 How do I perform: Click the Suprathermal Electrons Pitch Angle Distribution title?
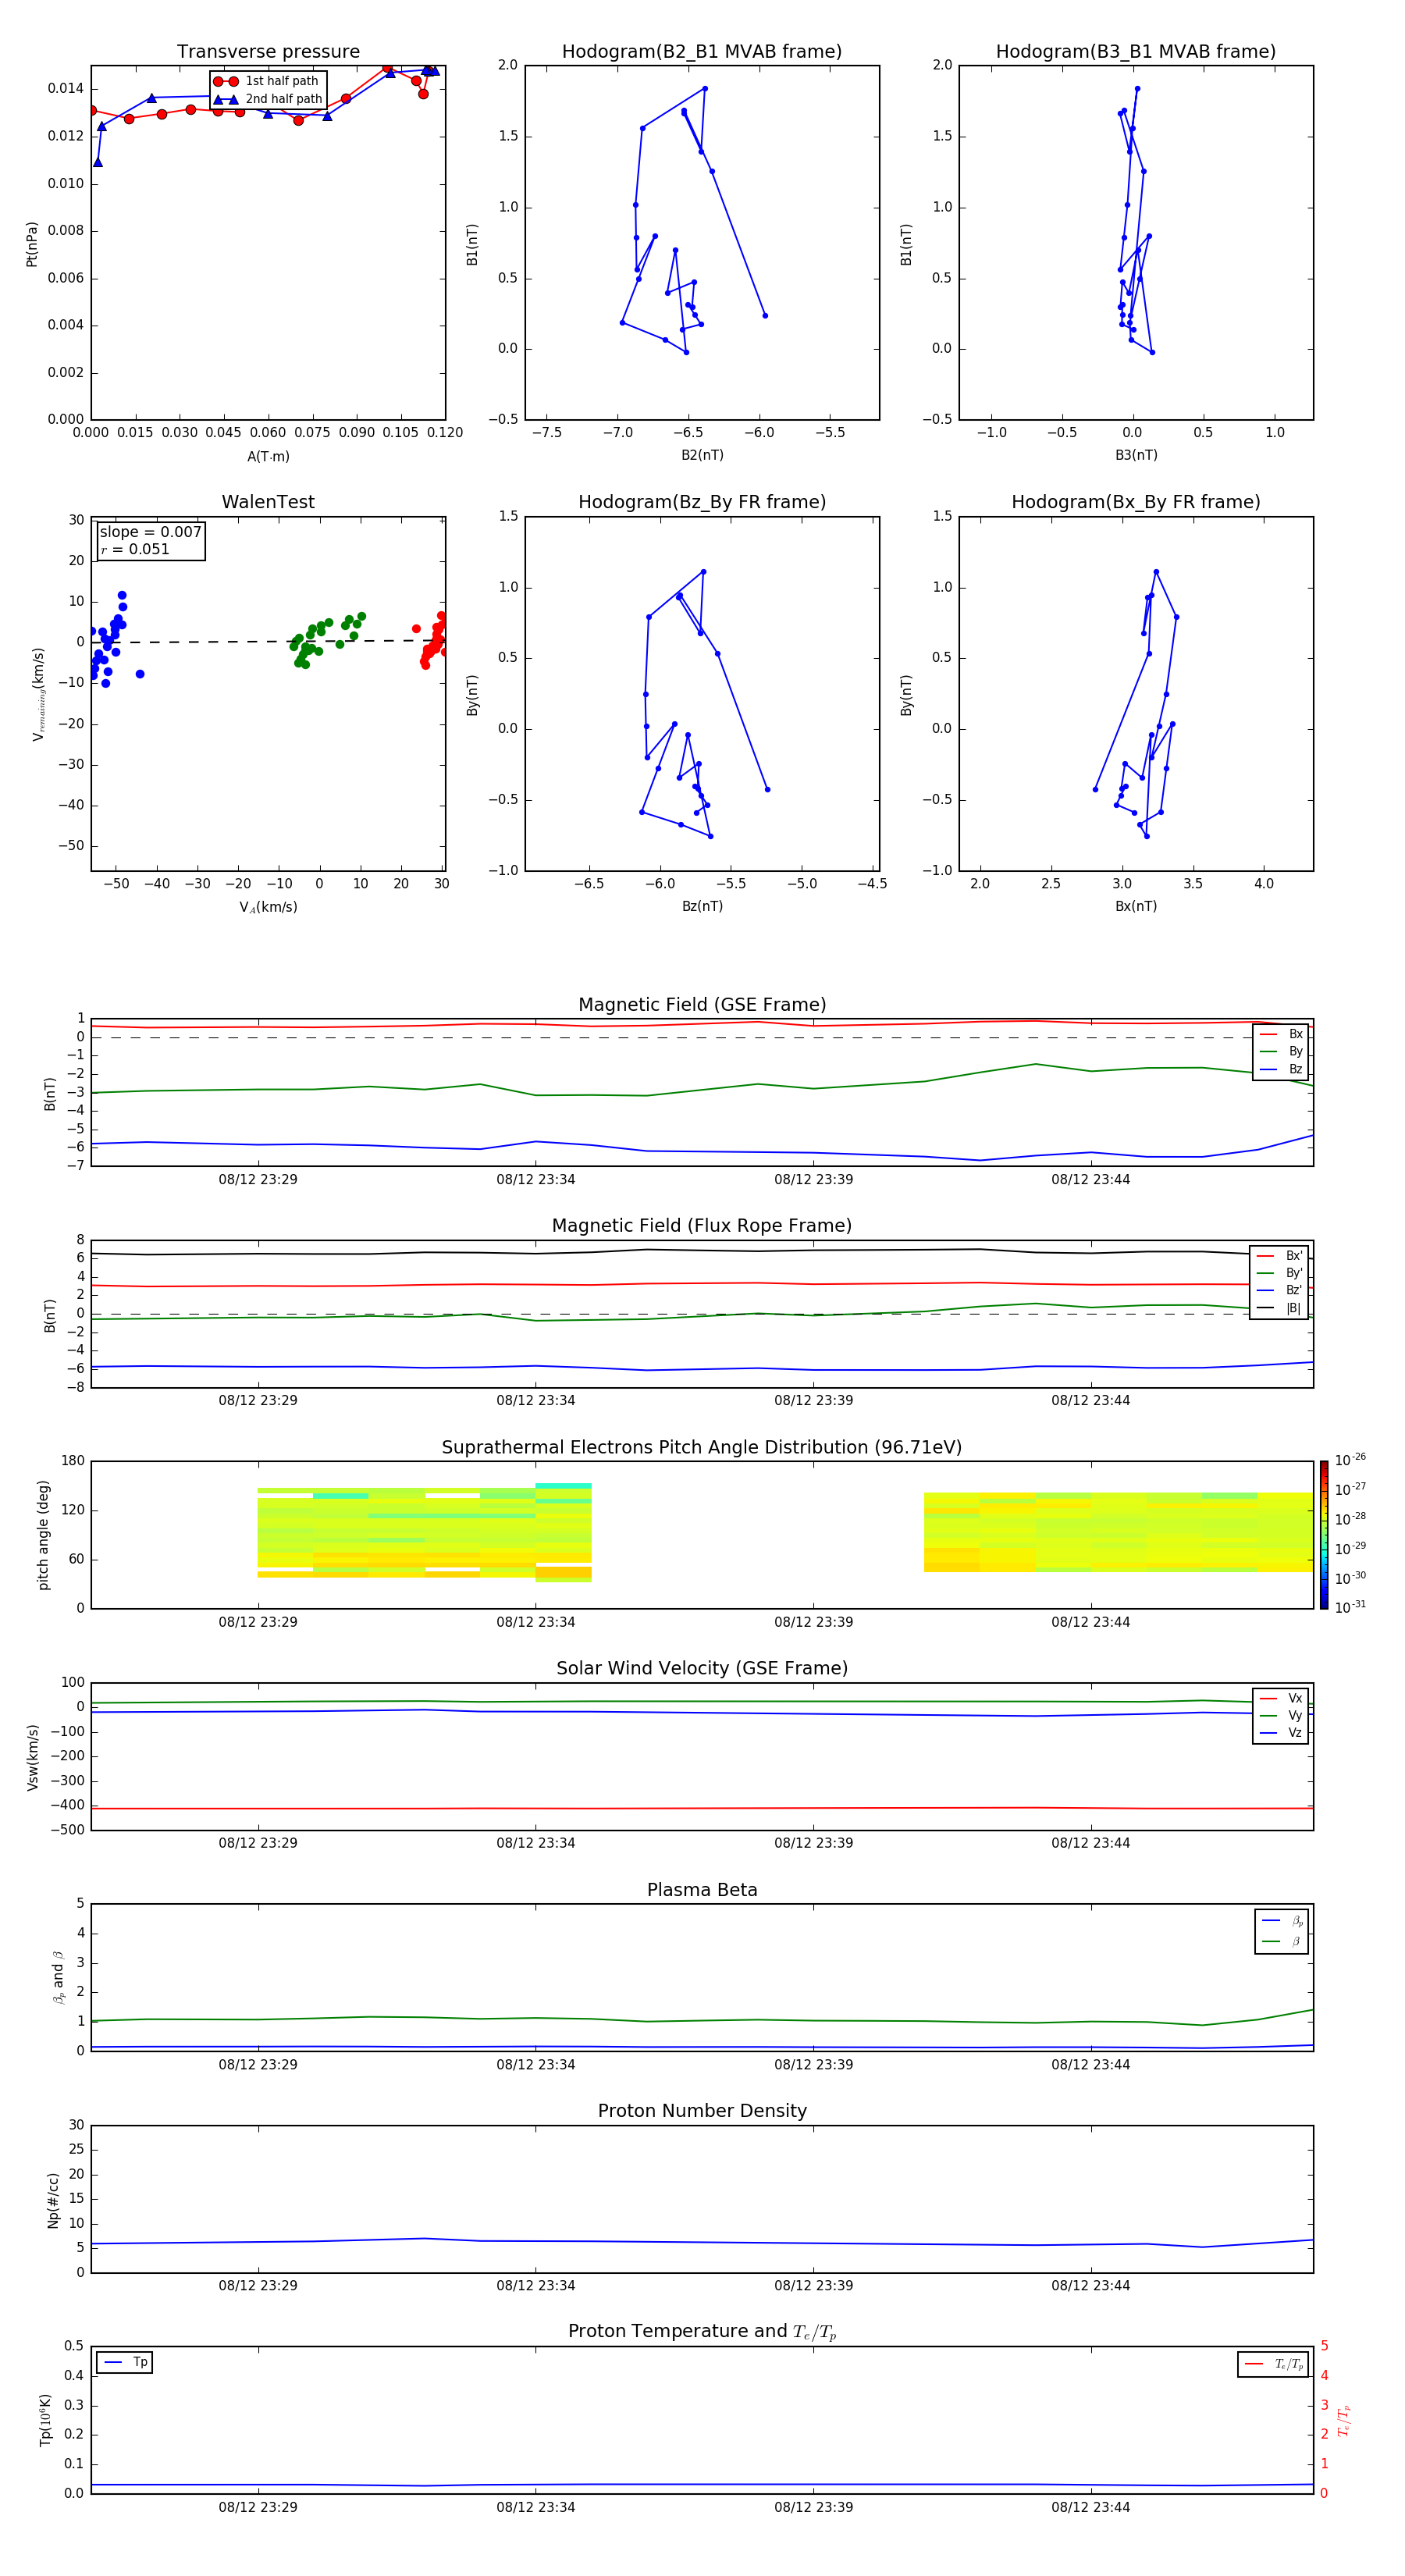click(702, 1448)
